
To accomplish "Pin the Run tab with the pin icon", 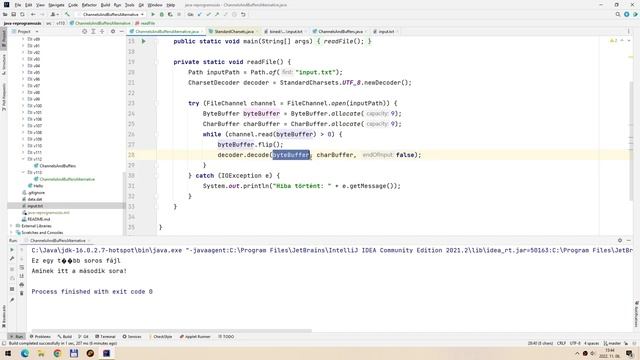I will pos(12,300).
